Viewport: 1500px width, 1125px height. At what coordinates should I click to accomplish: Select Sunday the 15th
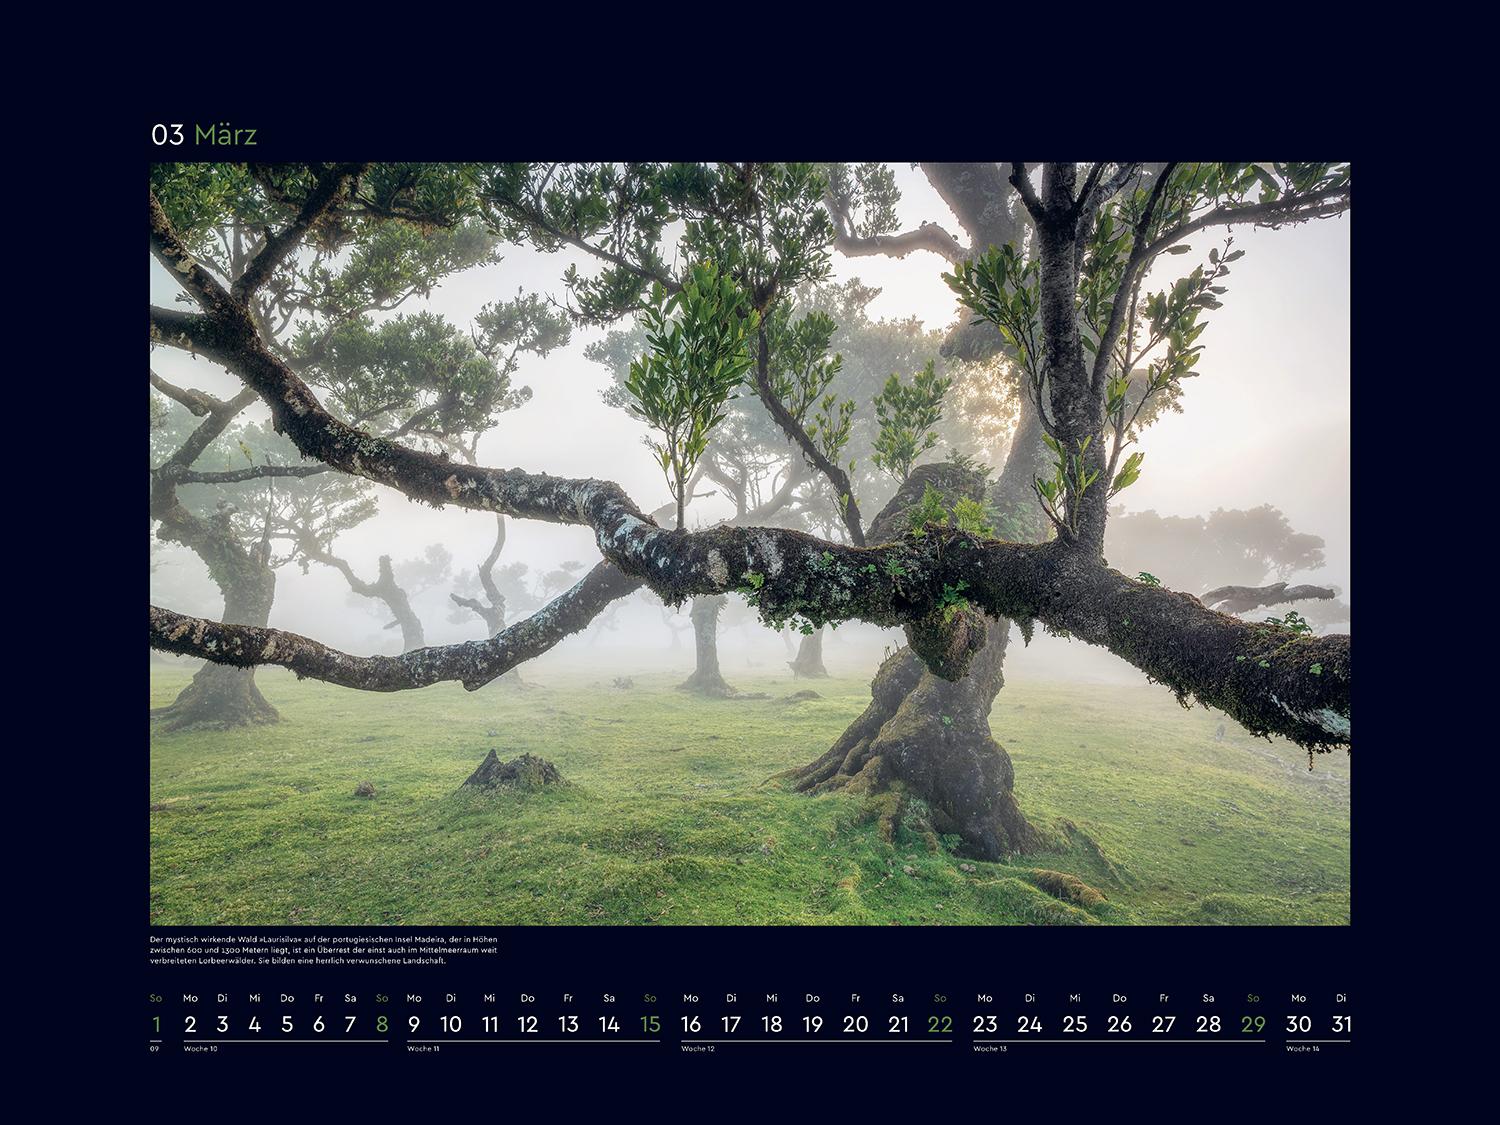[x=650, y=1025]
